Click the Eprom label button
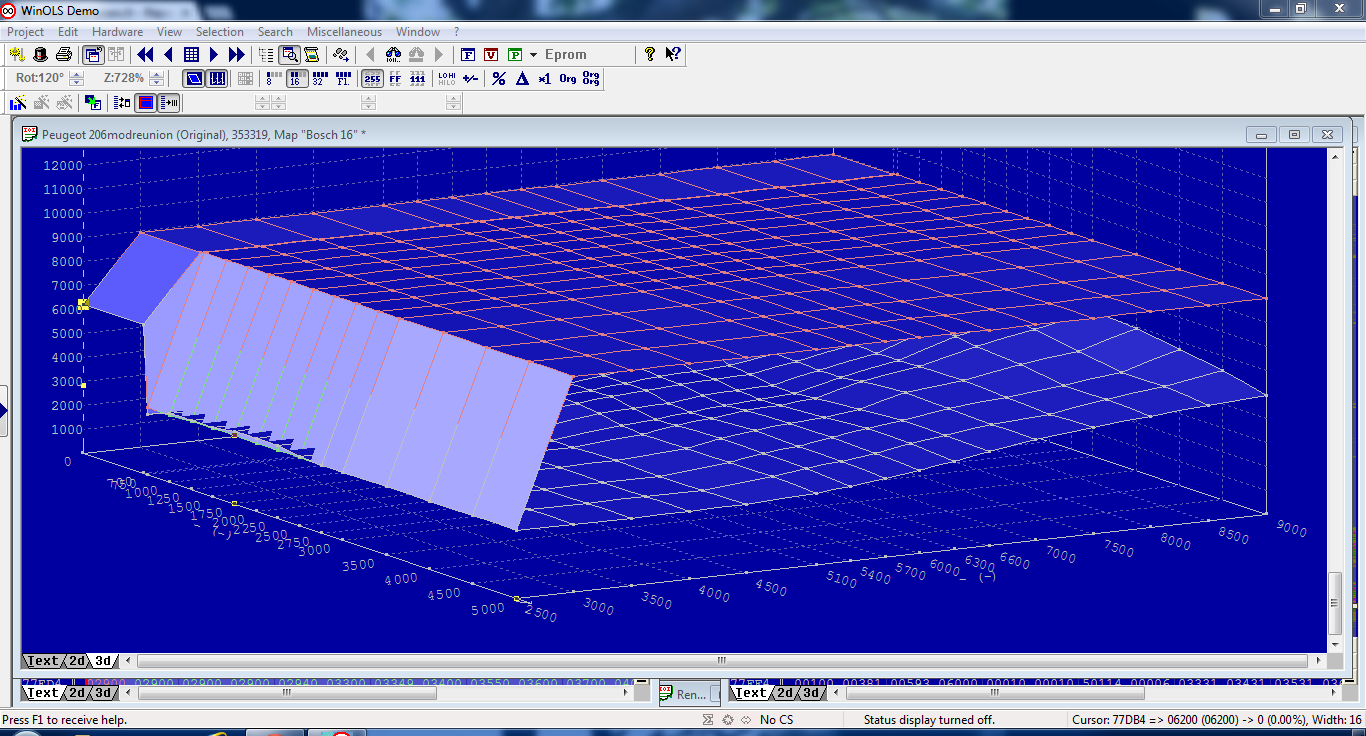This screenshot has width=1366, height=736. [565, 55]
